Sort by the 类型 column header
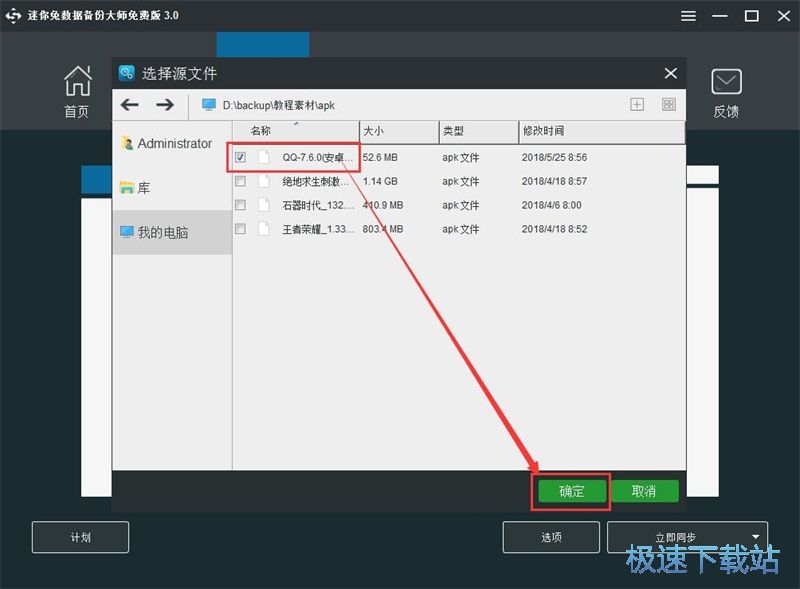This screenshot has height=589, width=800. tap(479, 132)
